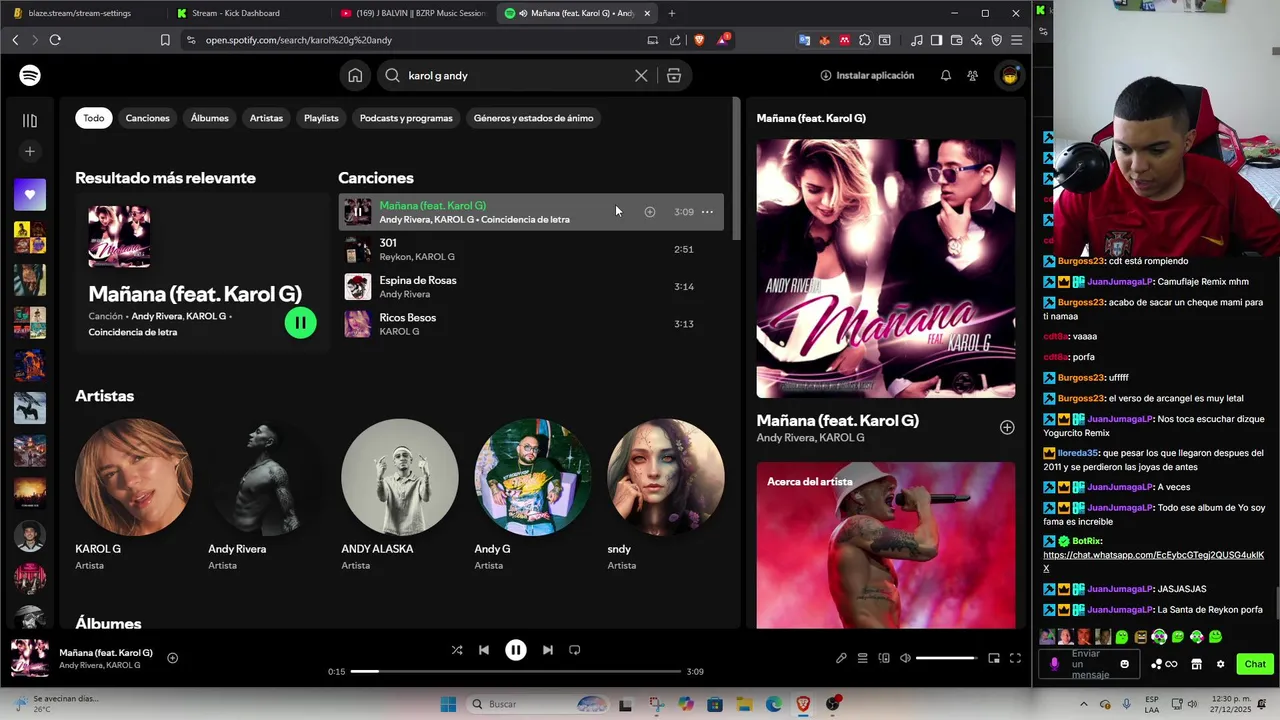The image size is (1280, 720).
Task: Seek in the song progress bar
Action: [515, 672]
